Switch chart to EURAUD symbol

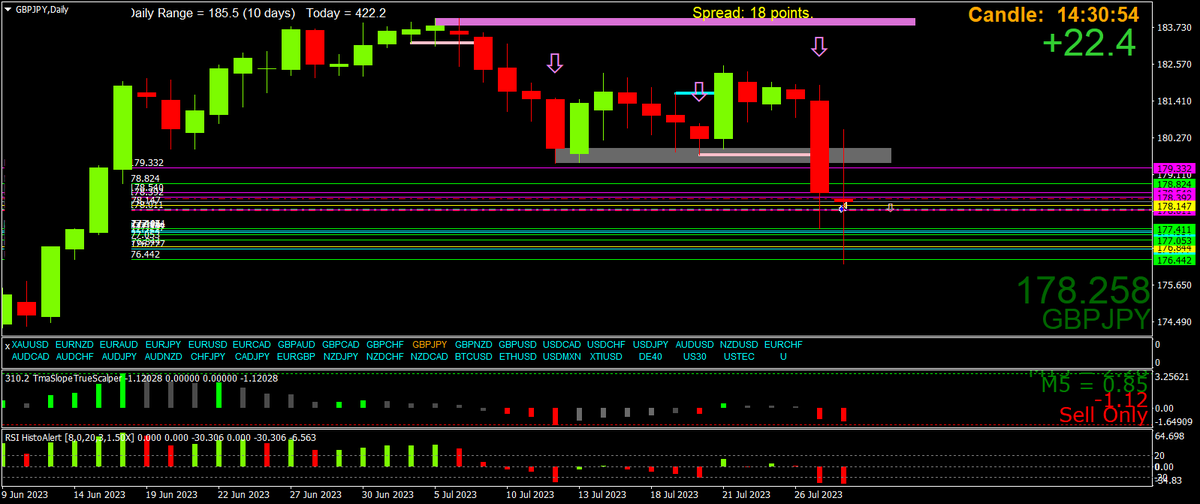[x=119, y=344]
